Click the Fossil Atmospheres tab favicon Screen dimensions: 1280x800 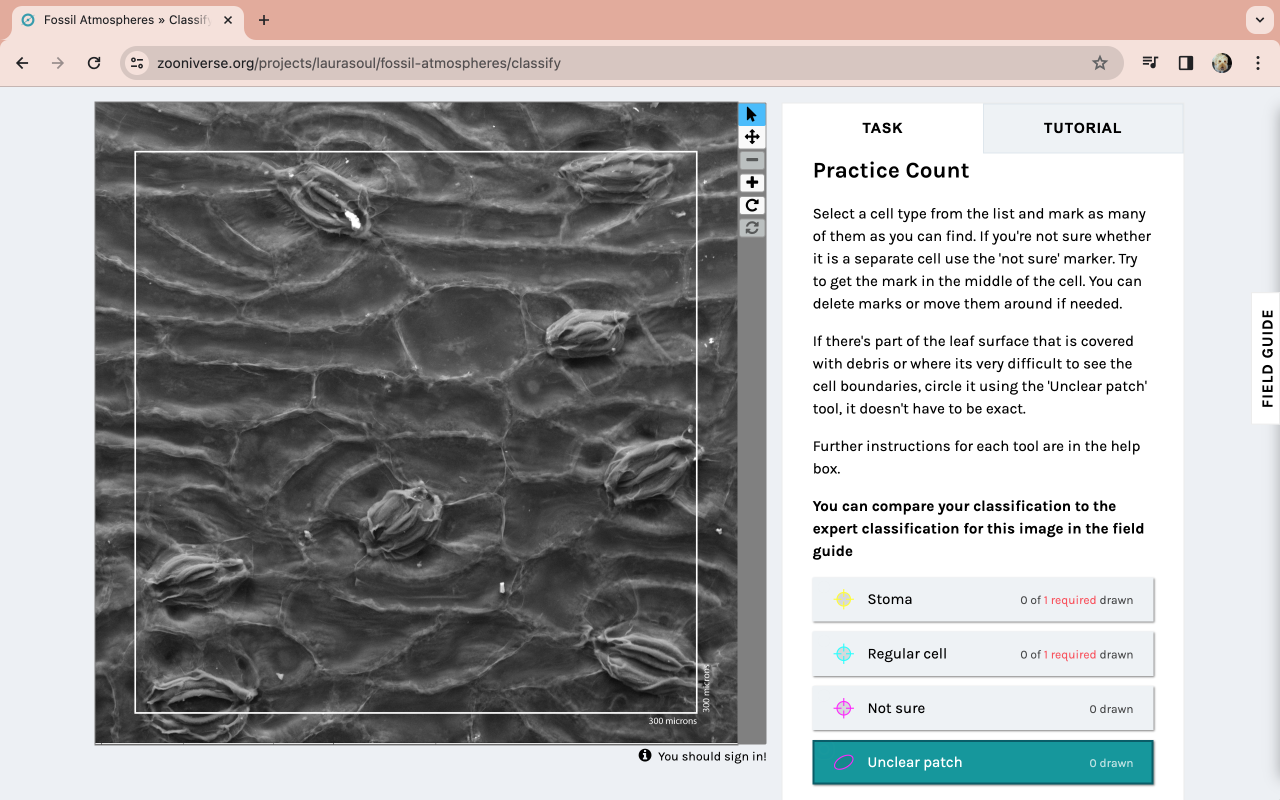(28, 20)
